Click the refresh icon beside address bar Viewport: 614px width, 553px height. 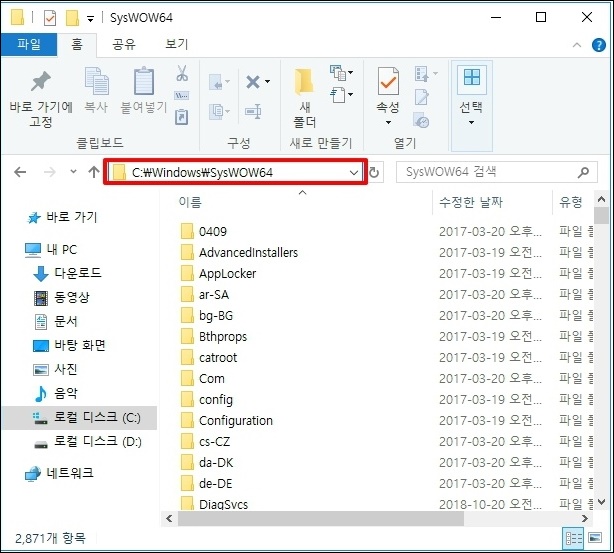[x=374, y=172]
